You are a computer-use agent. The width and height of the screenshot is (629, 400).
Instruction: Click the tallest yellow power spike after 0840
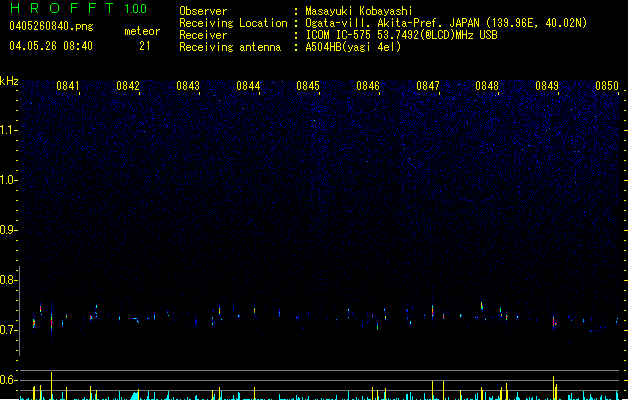51,386
